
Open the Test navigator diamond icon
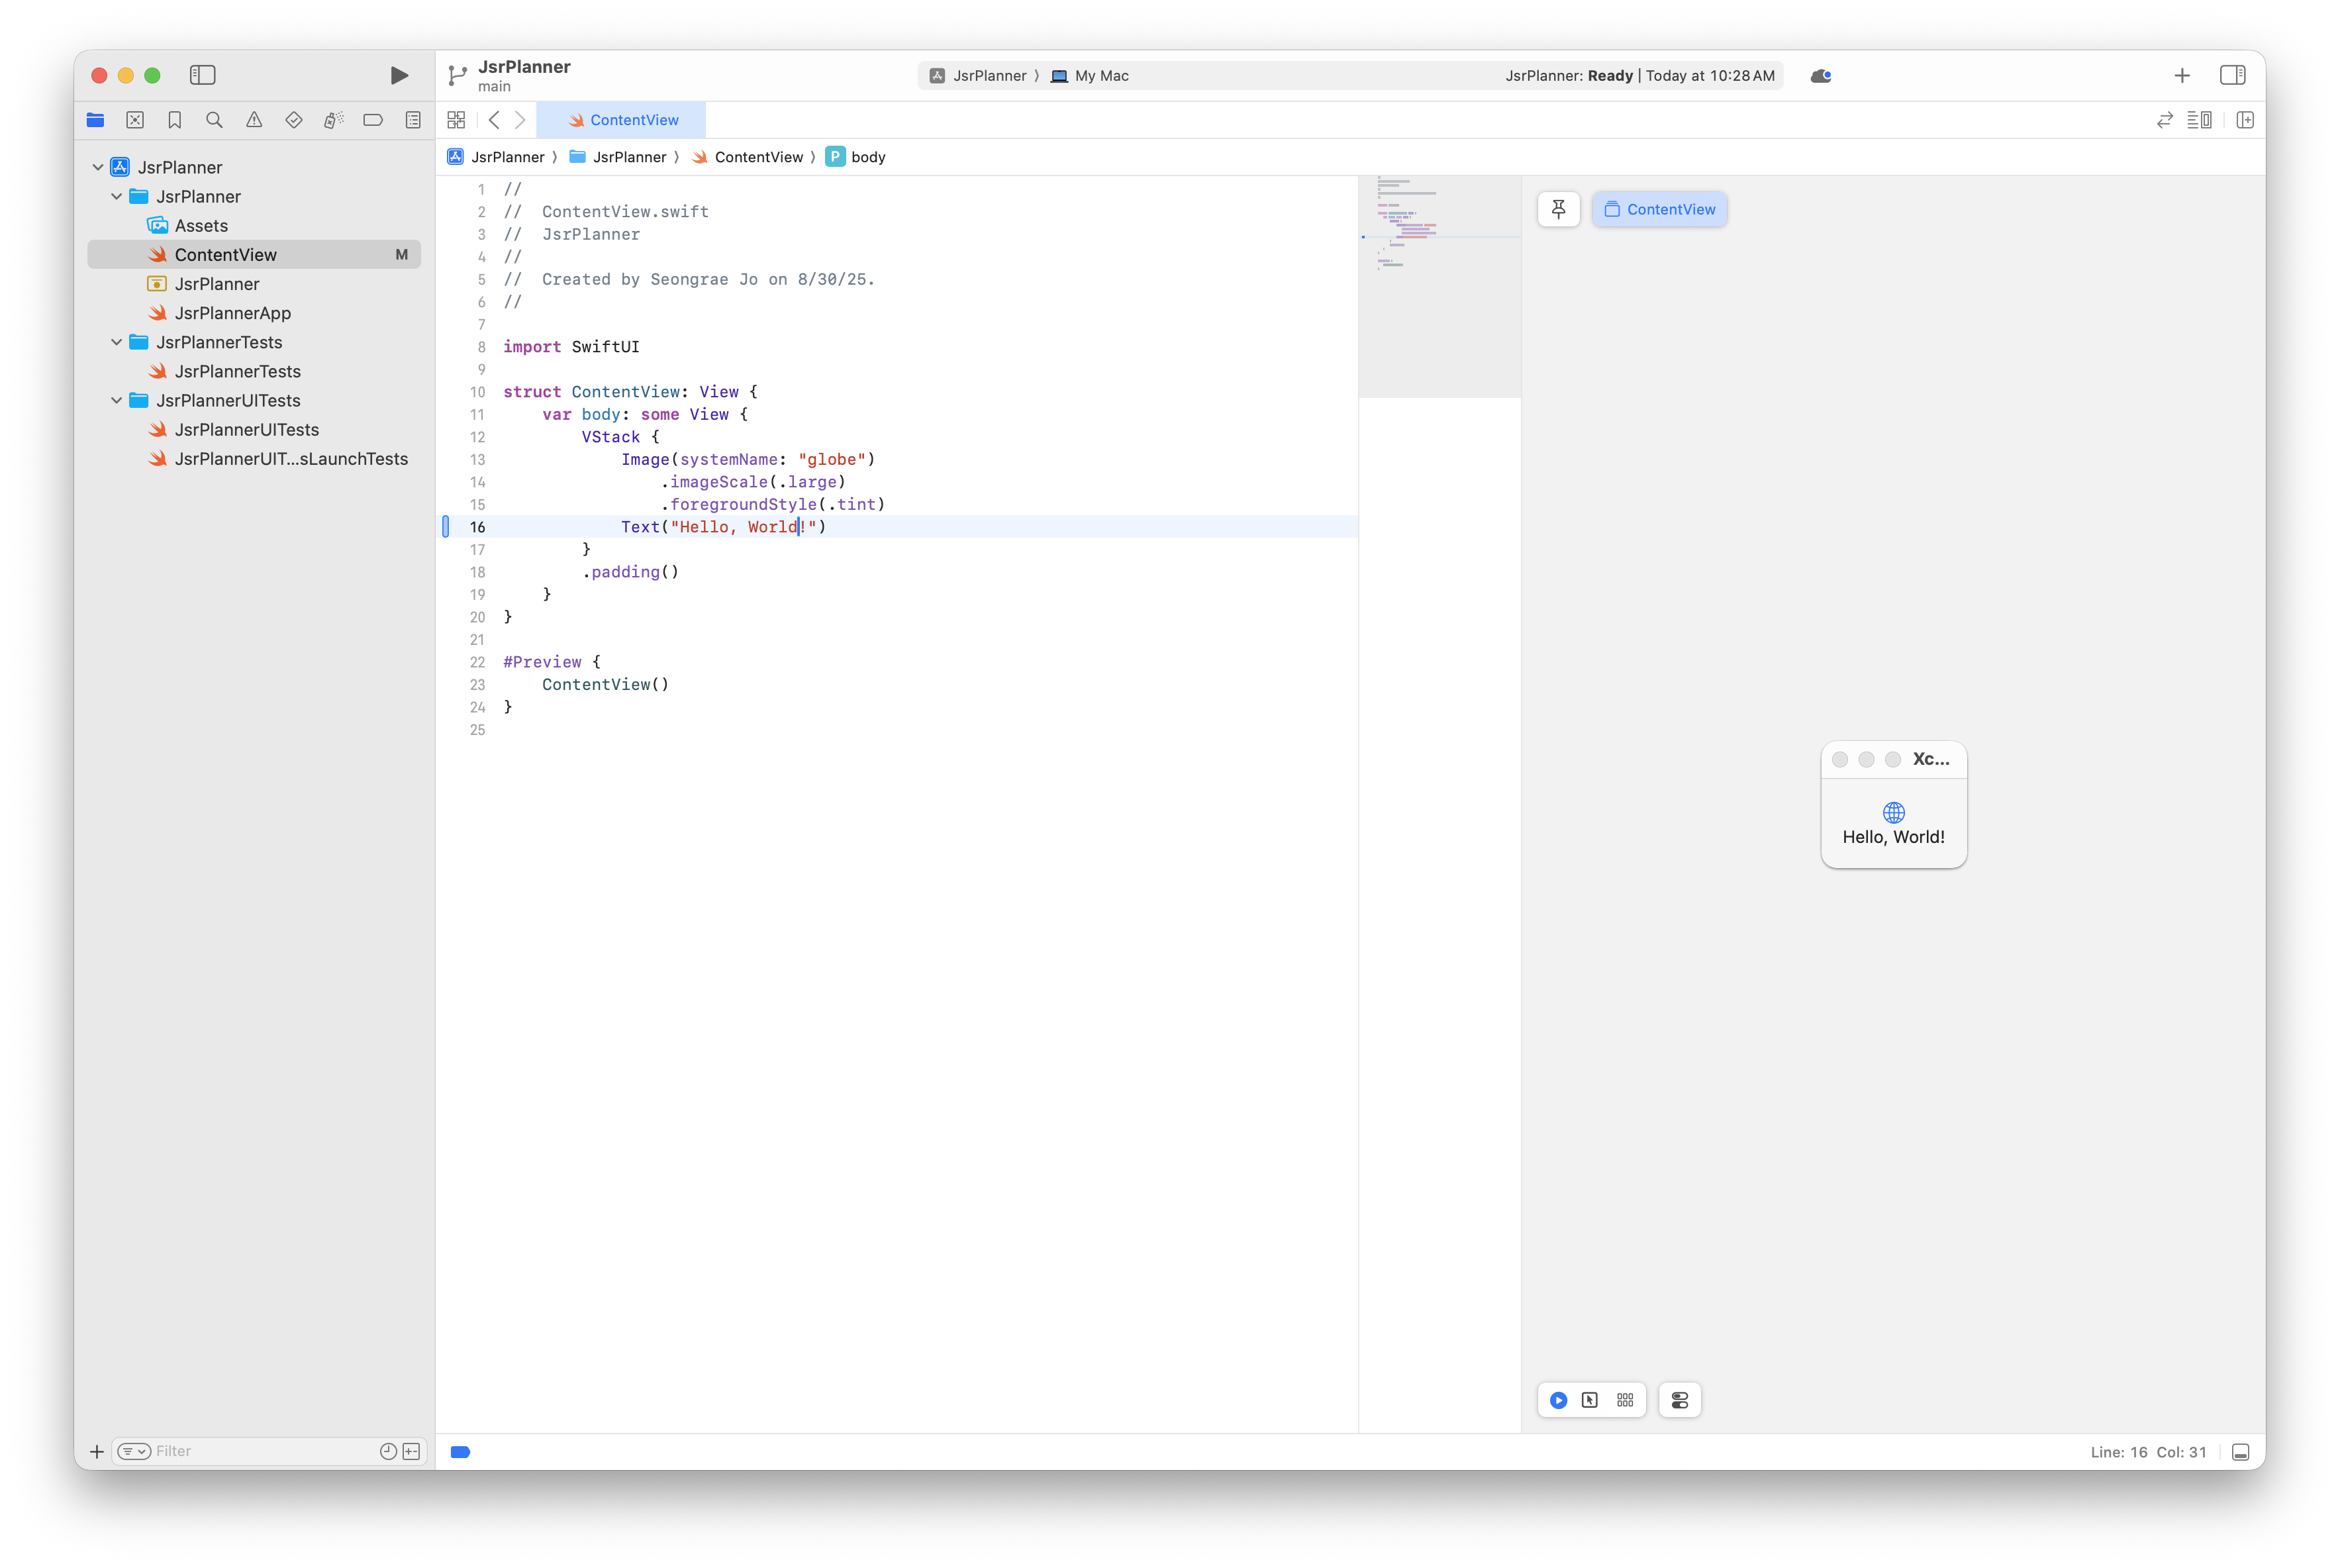(294, 120)
